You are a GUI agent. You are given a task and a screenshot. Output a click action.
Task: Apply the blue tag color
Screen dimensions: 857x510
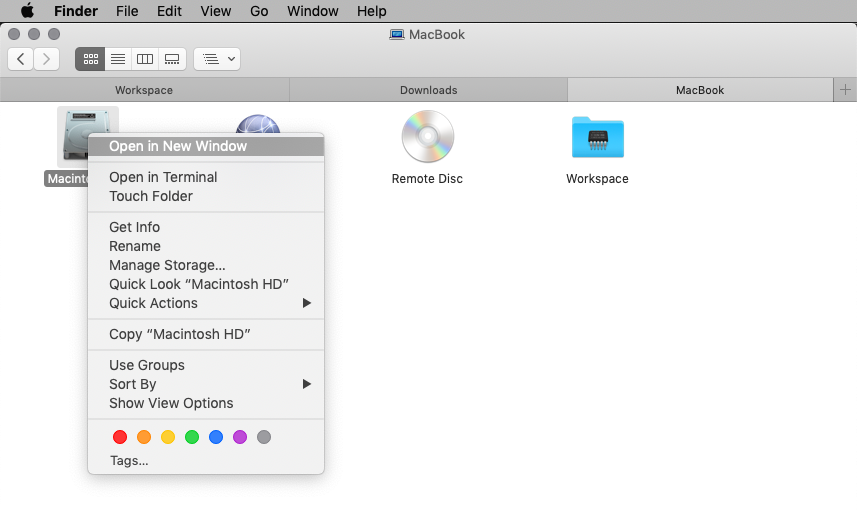[x=216, y=437]
